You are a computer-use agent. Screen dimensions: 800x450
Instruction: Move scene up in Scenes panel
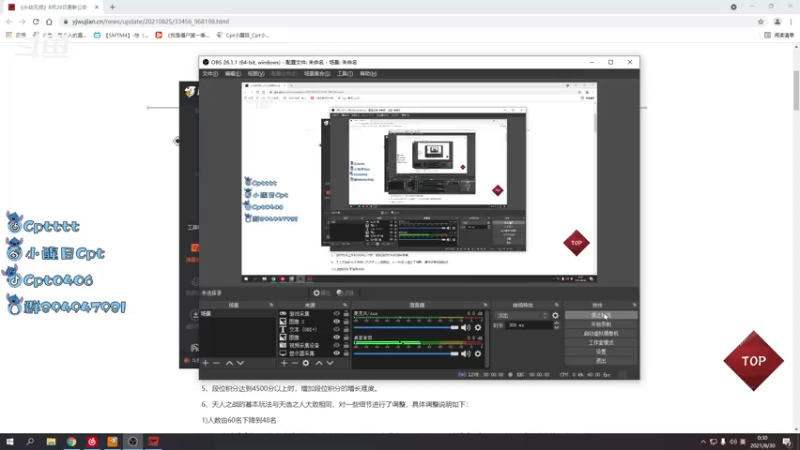click(x=230, y=363)
